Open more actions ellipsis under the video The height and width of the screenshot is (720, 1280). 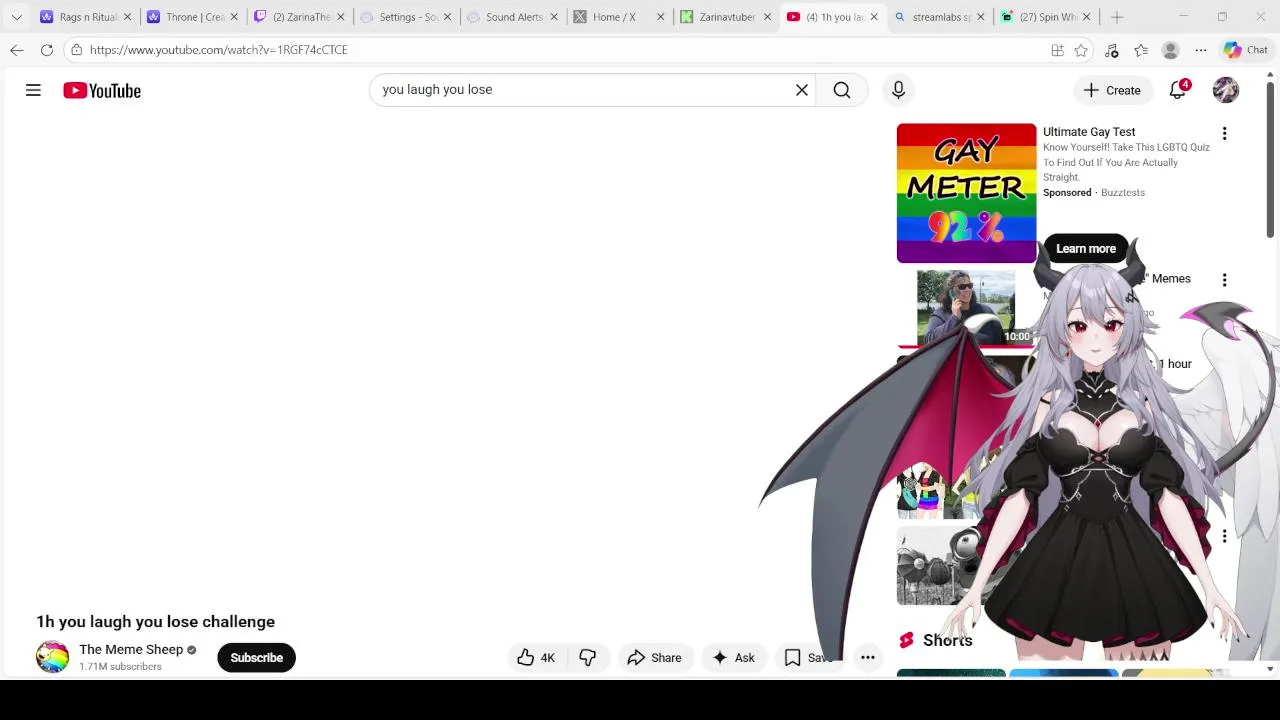(x=868, y=657)
